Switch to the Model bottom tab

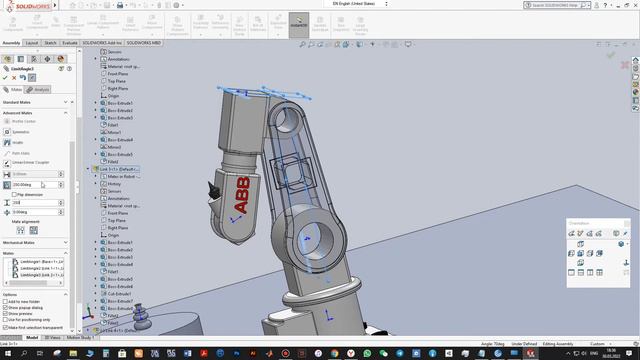point(32,338)
